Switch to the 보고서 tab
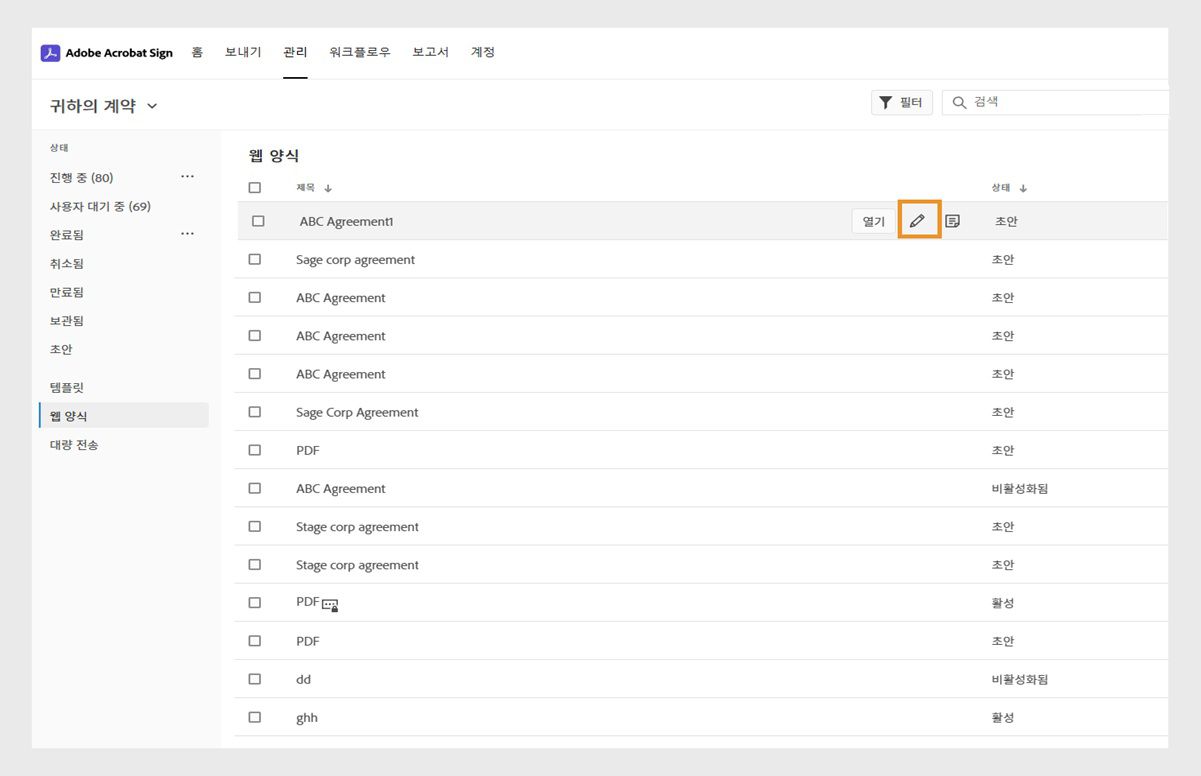Viewport: 1201px width, 776px height. click(x=430, y=52)
